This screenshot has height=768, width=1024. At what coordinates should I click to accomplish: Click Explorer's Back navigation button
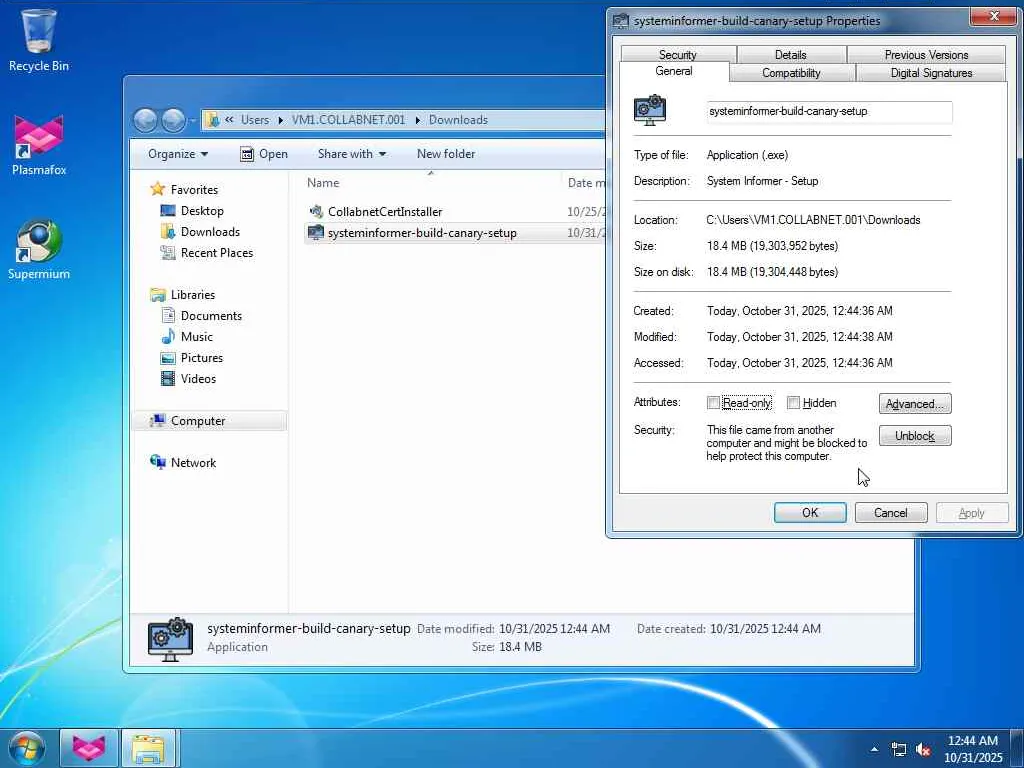(146, 120)
